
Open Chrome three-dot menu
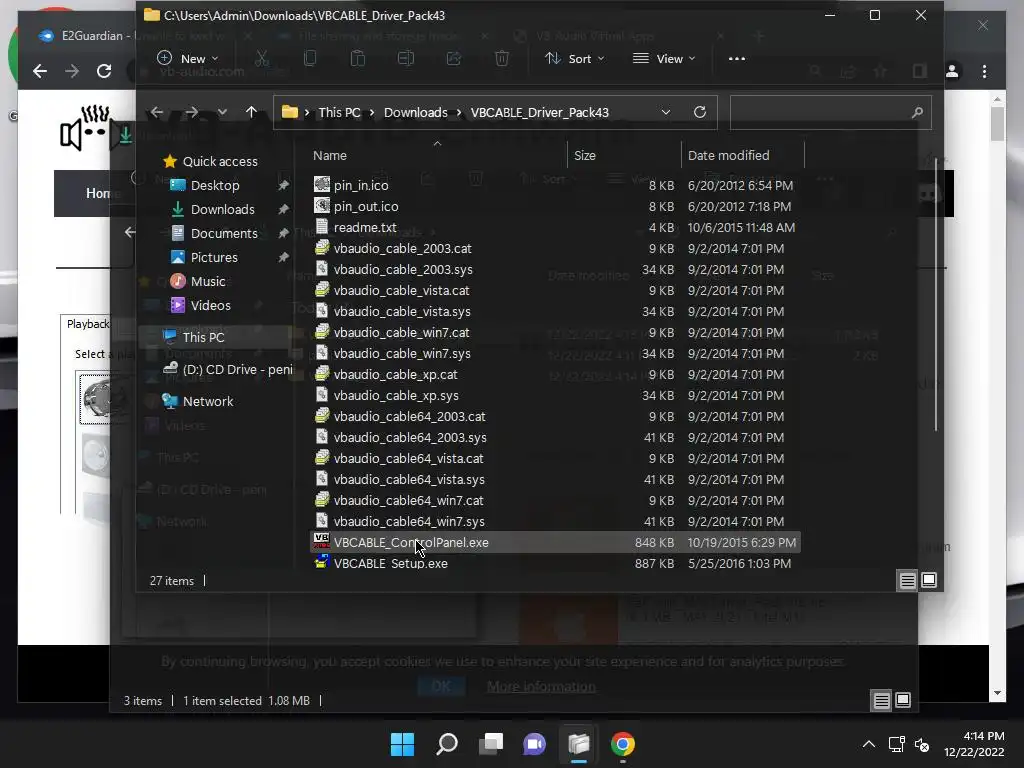[x=984, y=71]
